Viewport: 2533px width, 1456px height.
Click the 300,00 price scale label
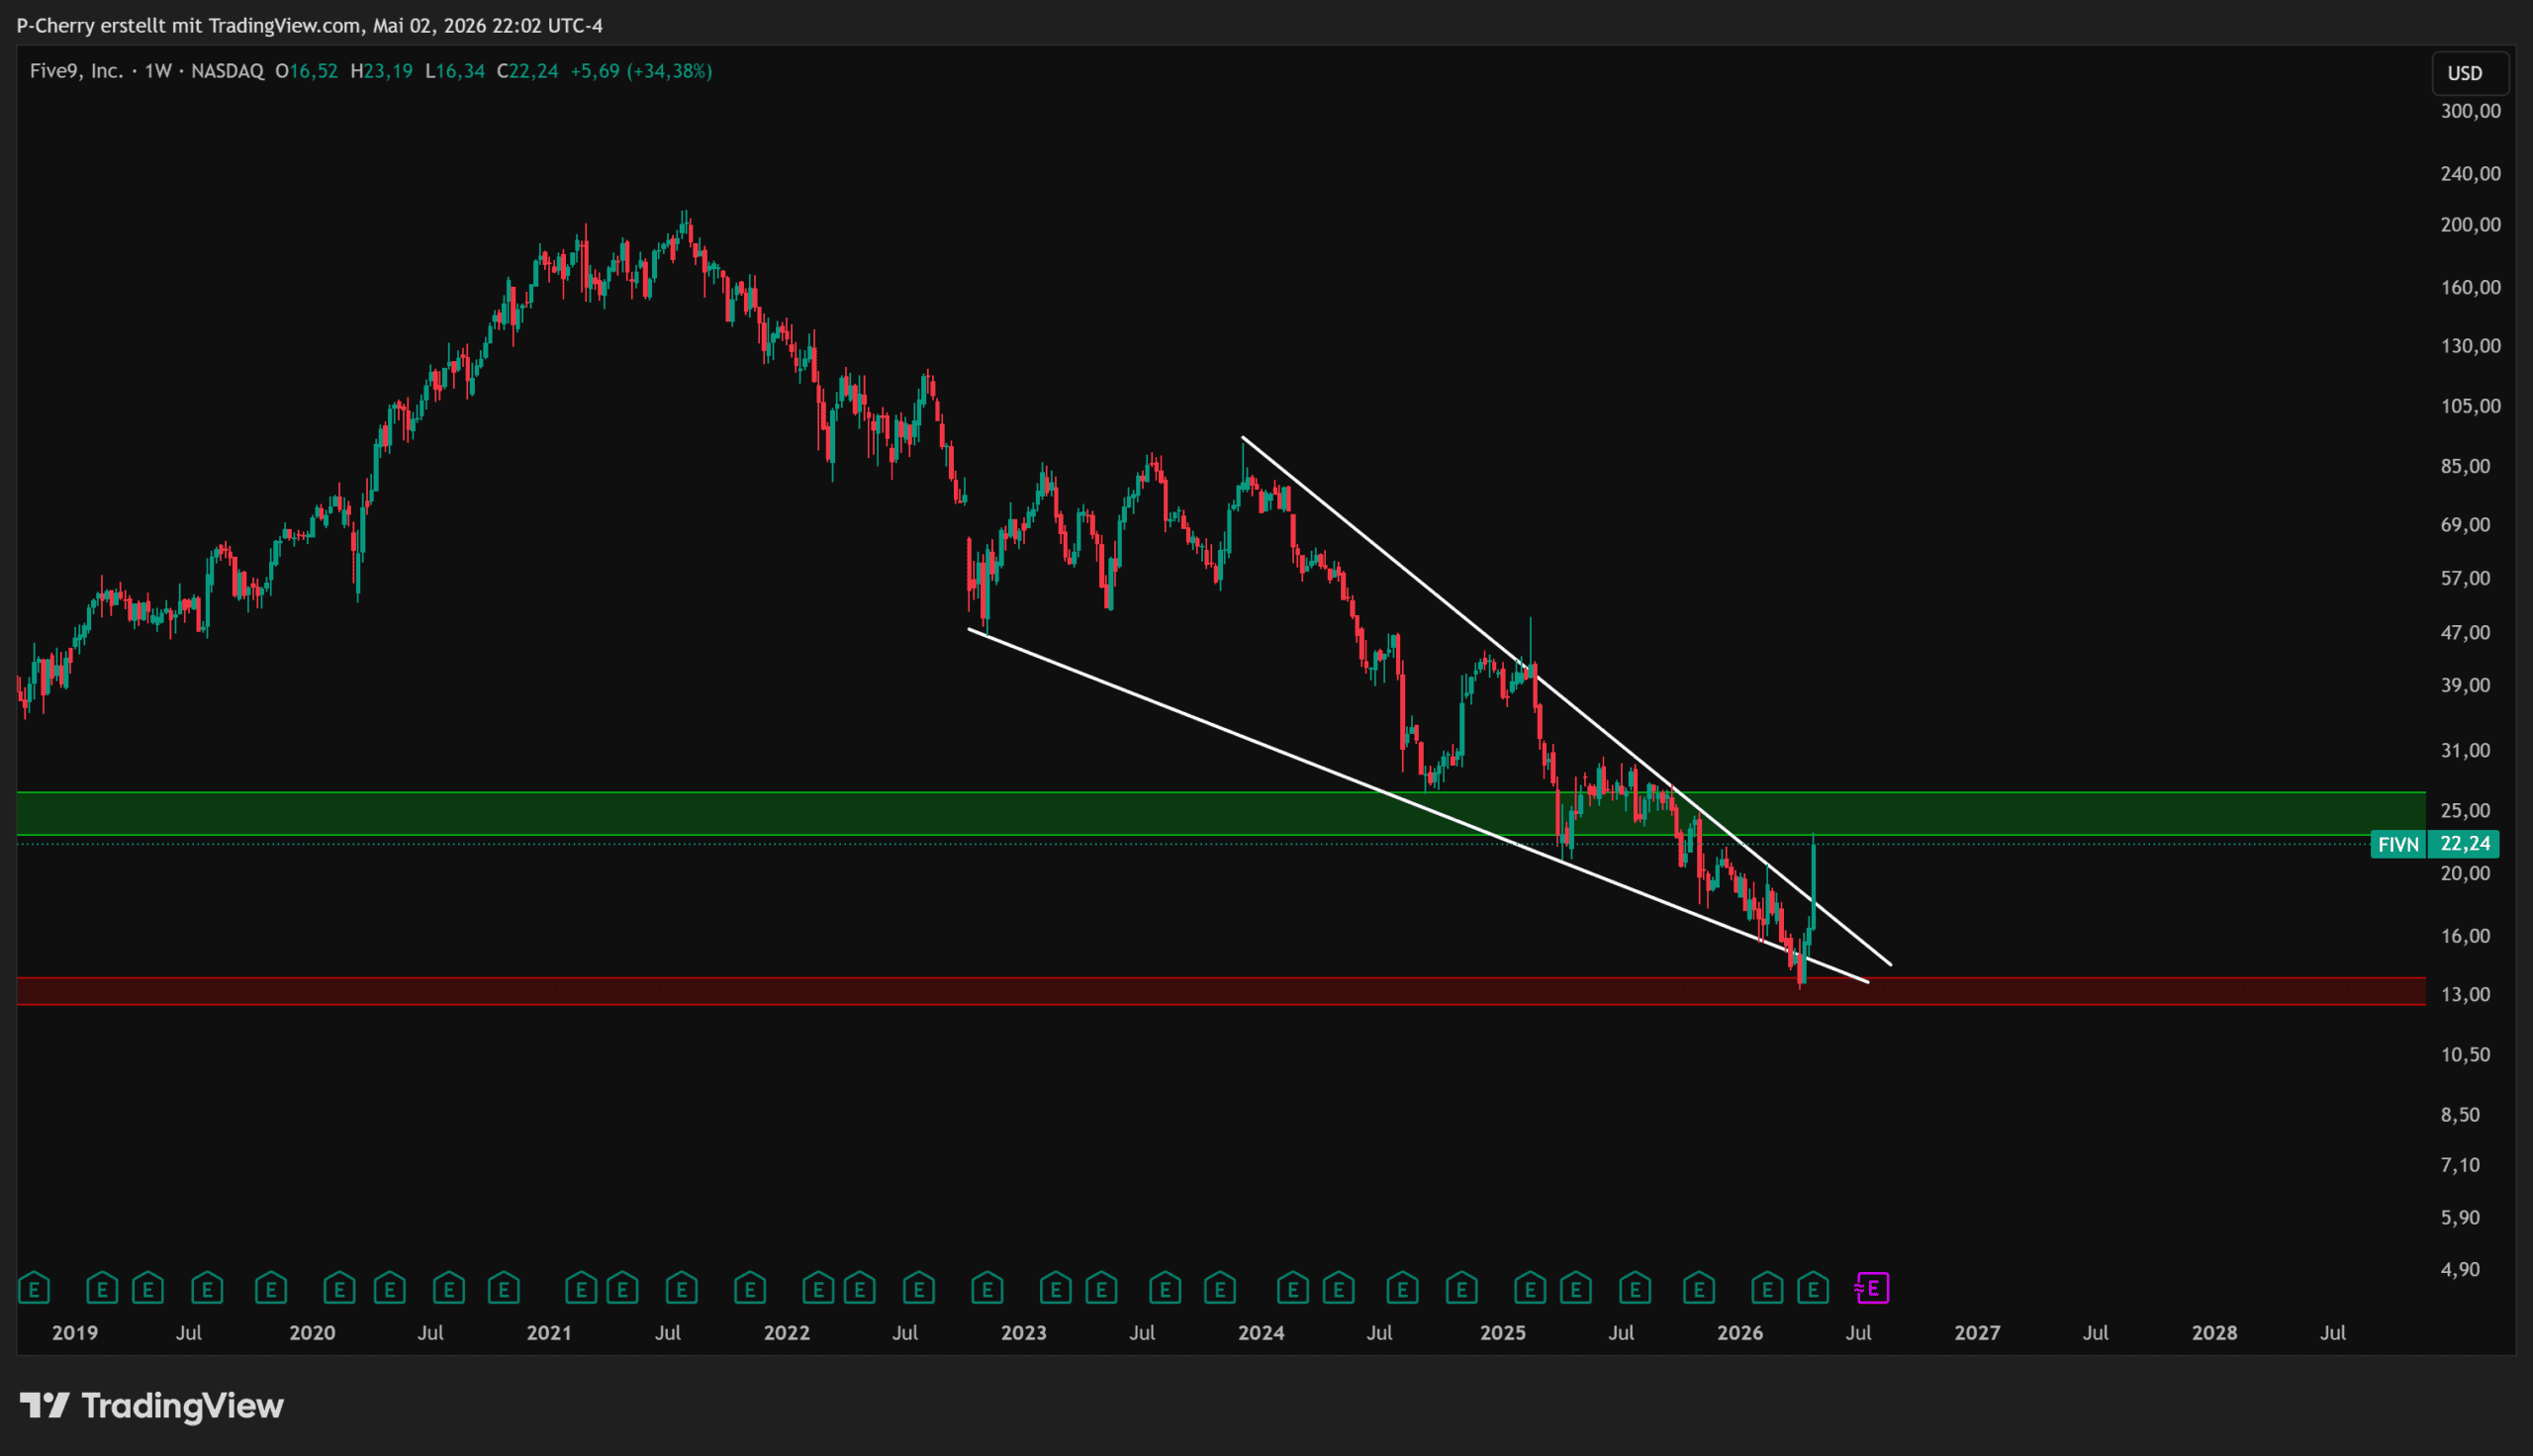[2470, 111]
